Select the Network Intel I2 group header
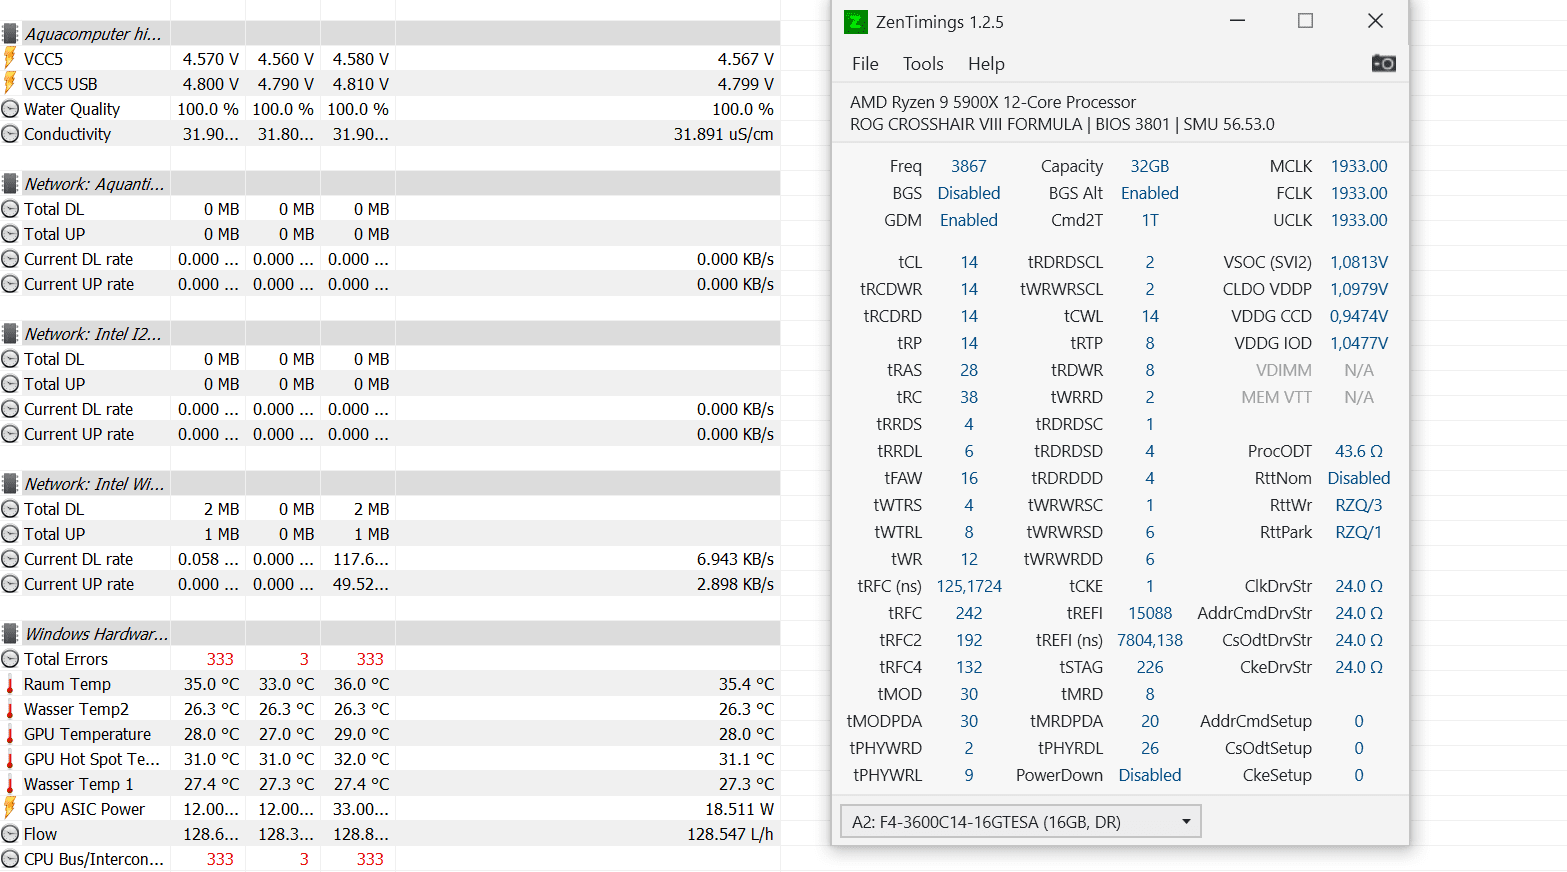The width and height of the screenshot is (1567, 872). (390, 334)
